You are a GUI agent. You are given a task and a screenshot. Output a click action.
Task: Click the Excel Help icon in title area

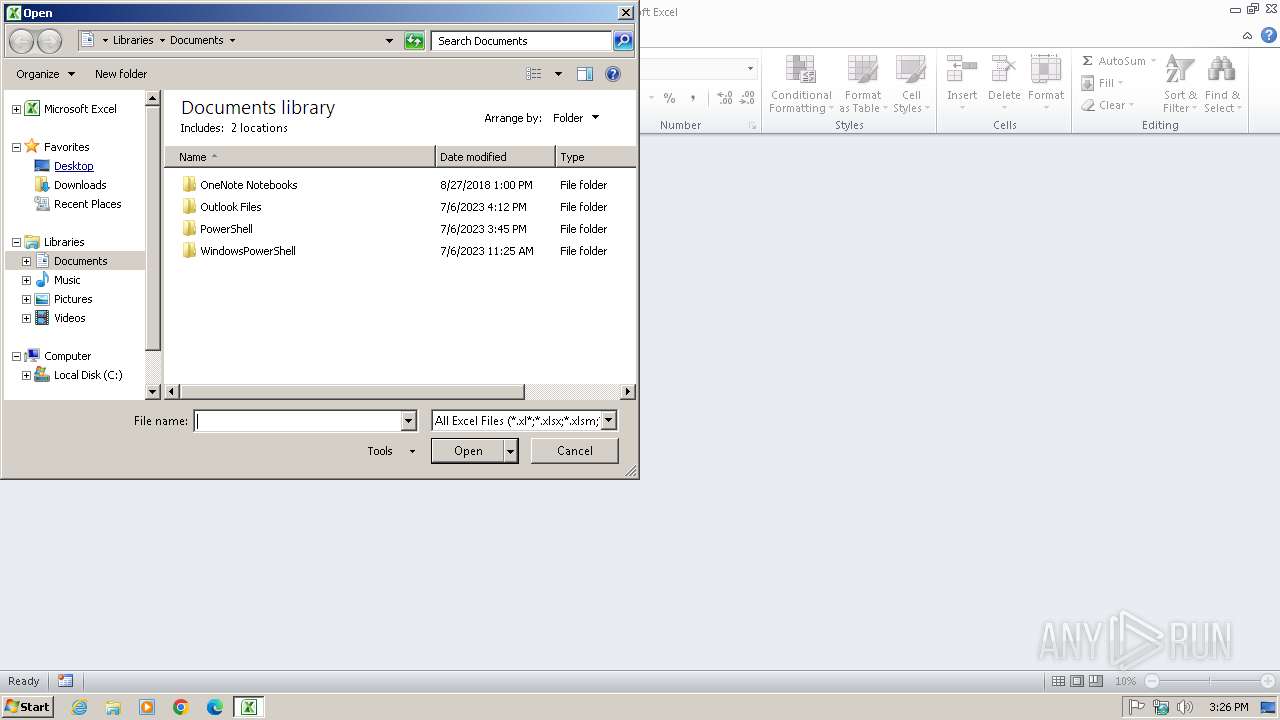1269,35
